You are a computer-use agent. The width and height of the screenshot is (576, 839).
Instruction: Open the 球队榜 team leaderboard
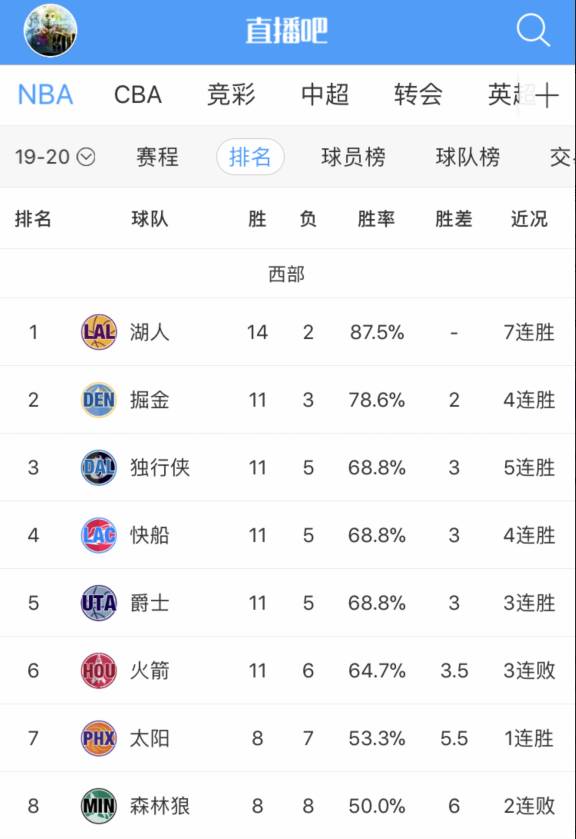click(x=468, y=157)
